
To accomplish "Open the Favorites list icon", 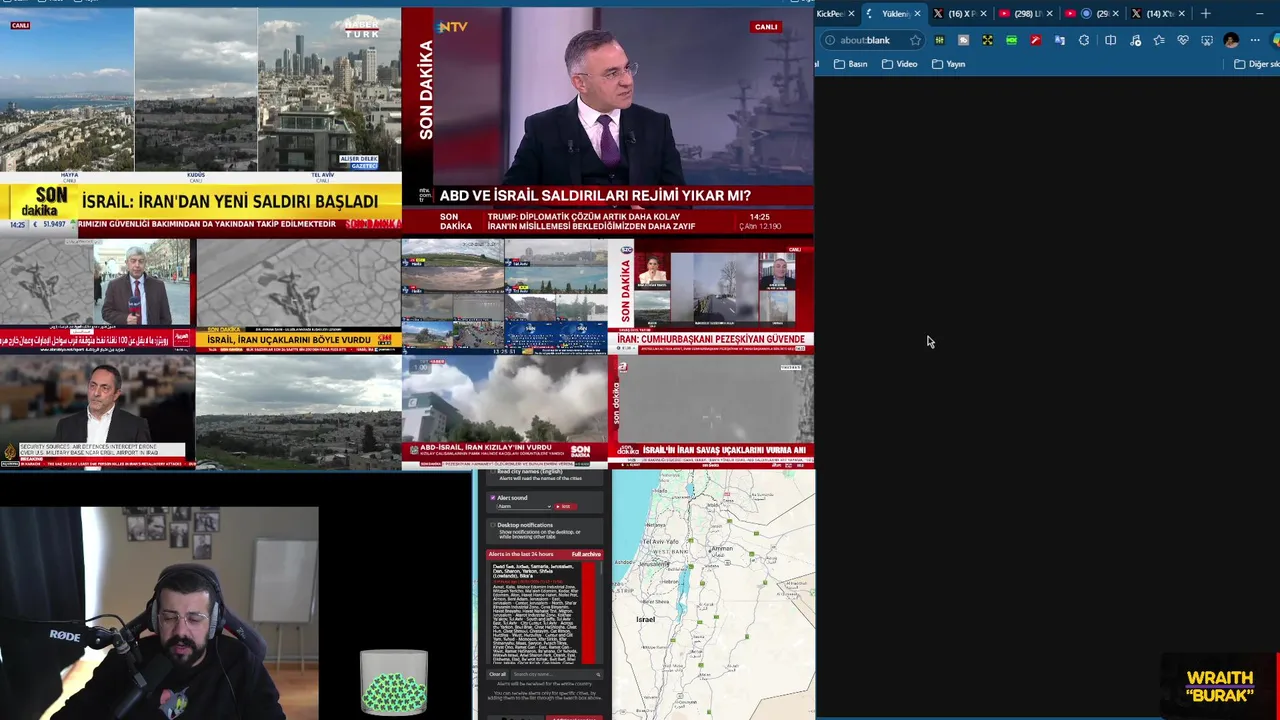I will [1159, 40].
